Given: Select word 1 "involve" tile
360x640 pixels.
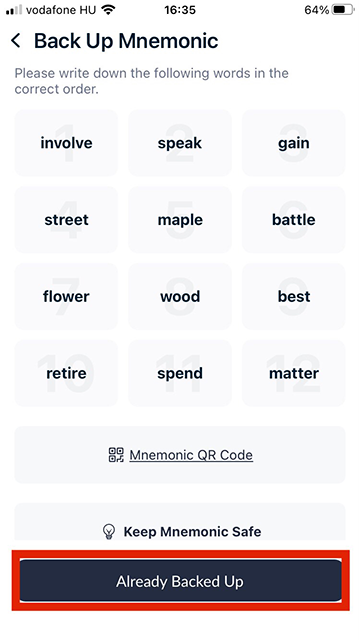Looking at the screenshot, I should pos(66,143).
